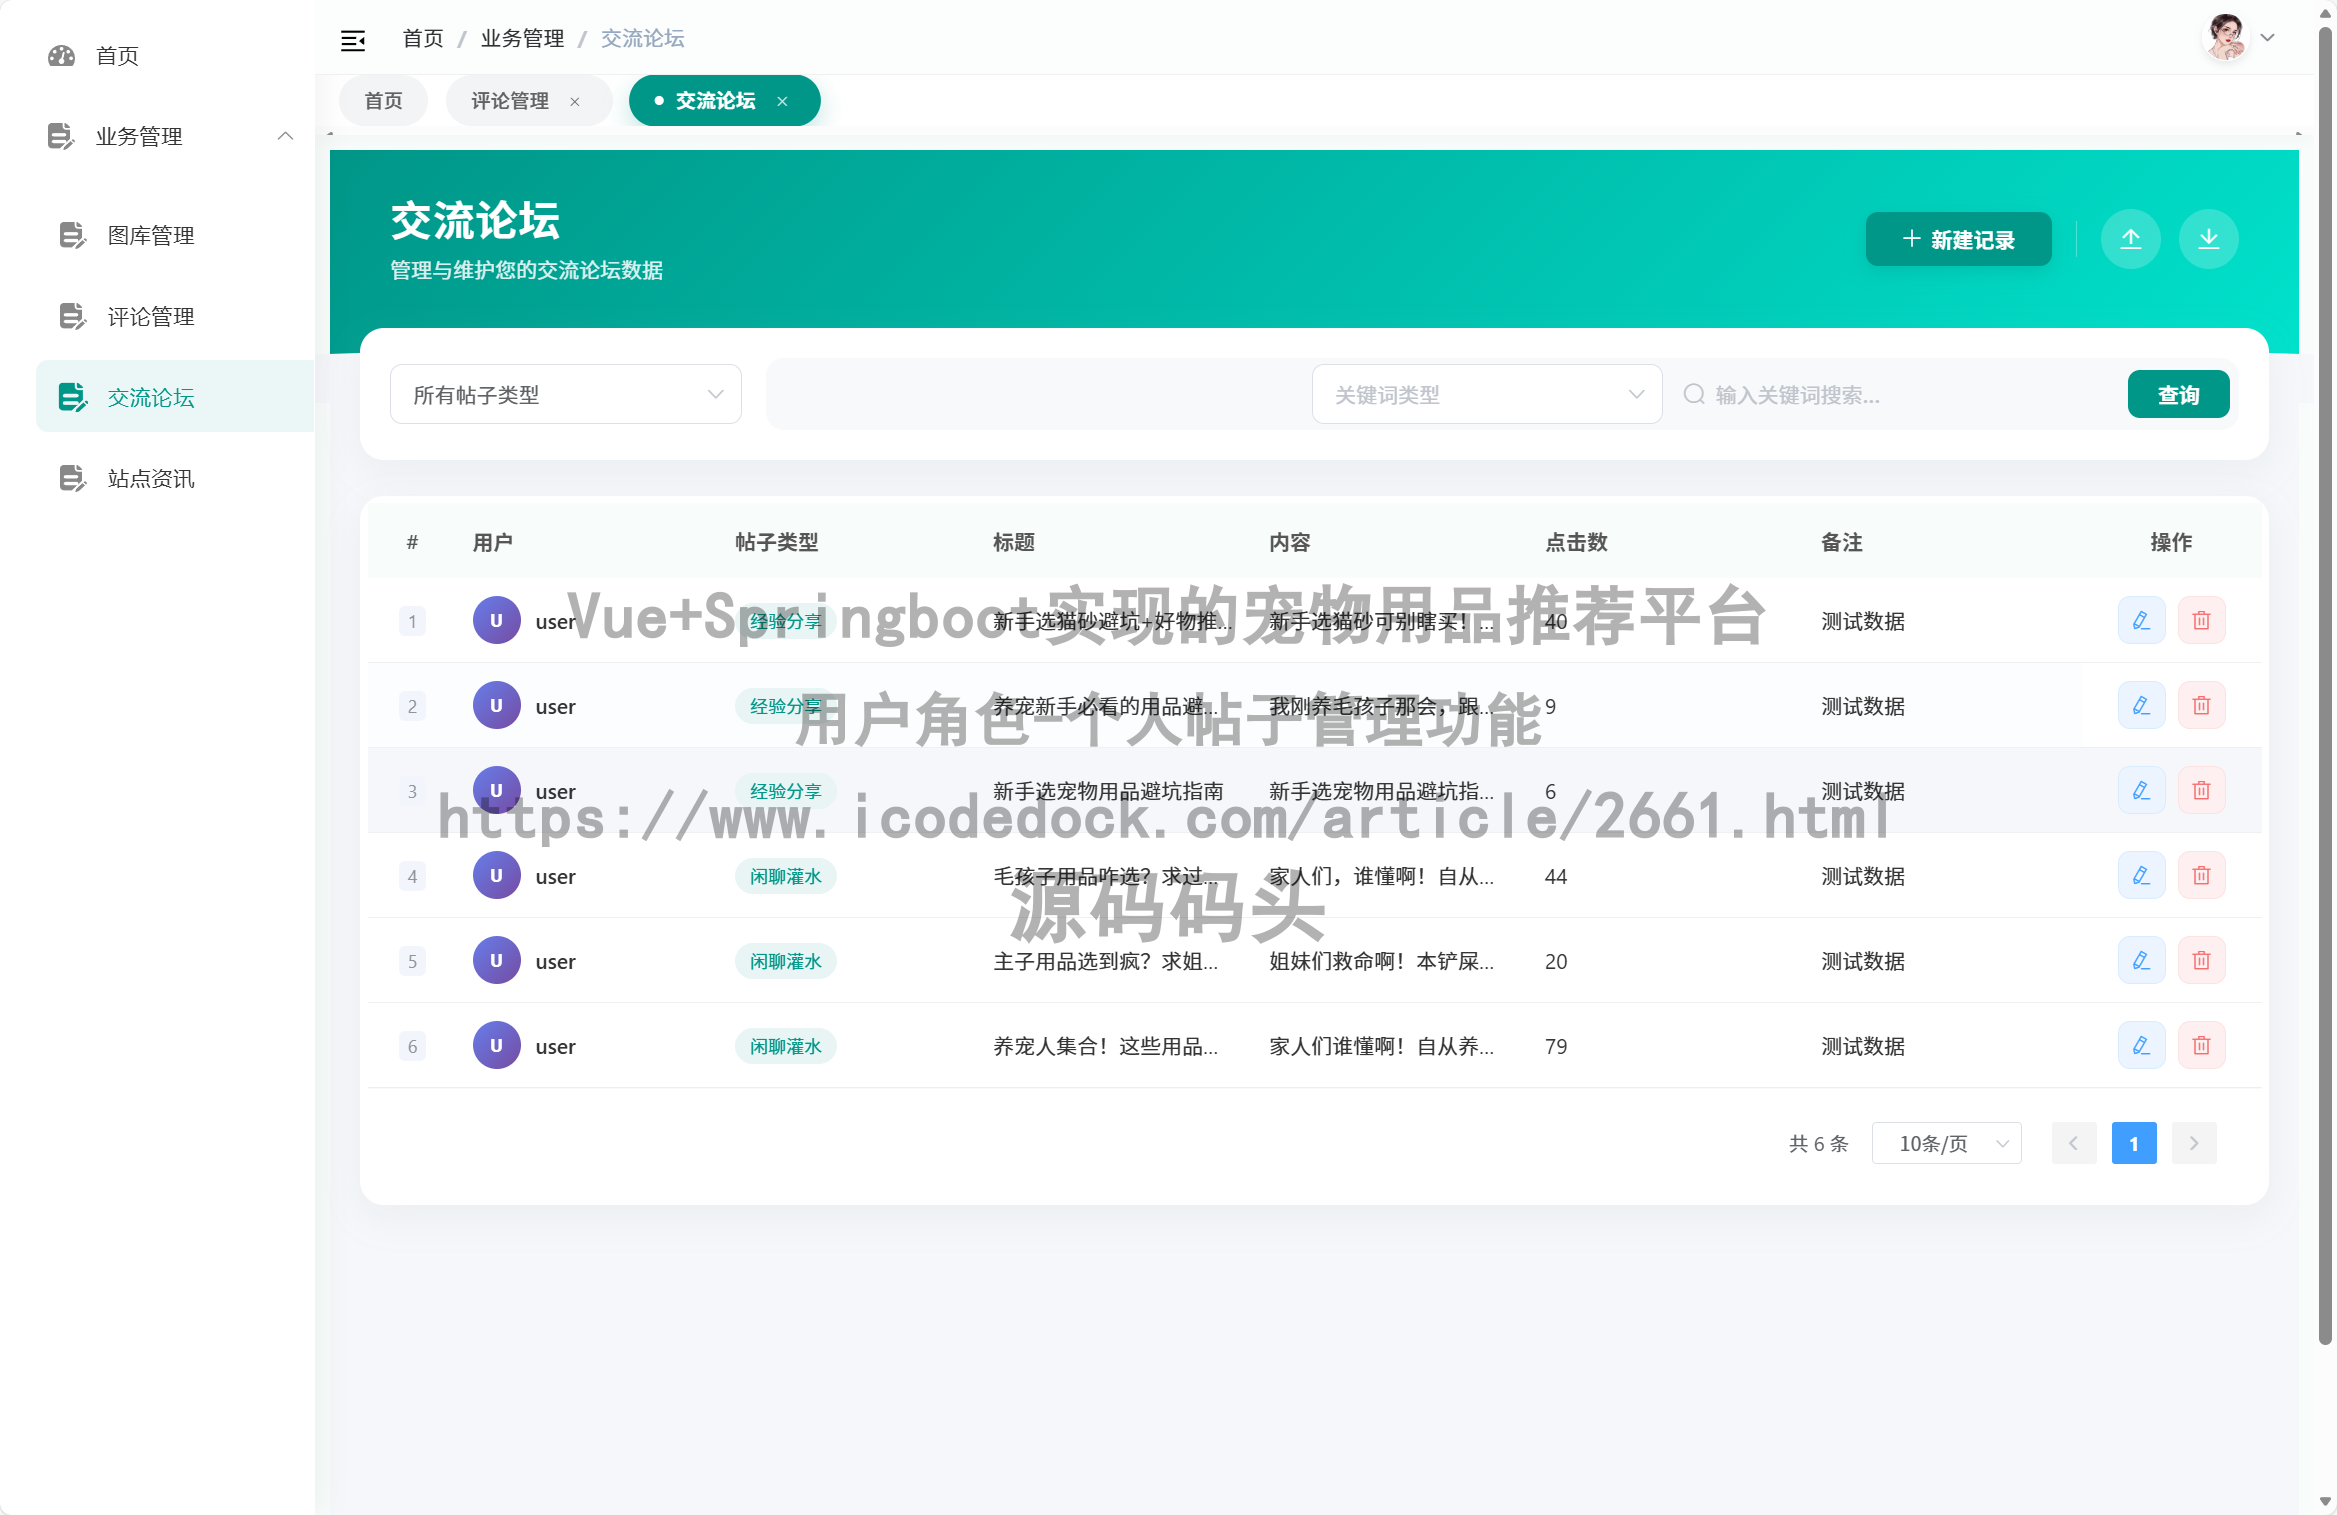The width and height of the screenshot is (2337, 1515).
Task: Delete row 4 with its trash icon
Action: [2201, 875]
